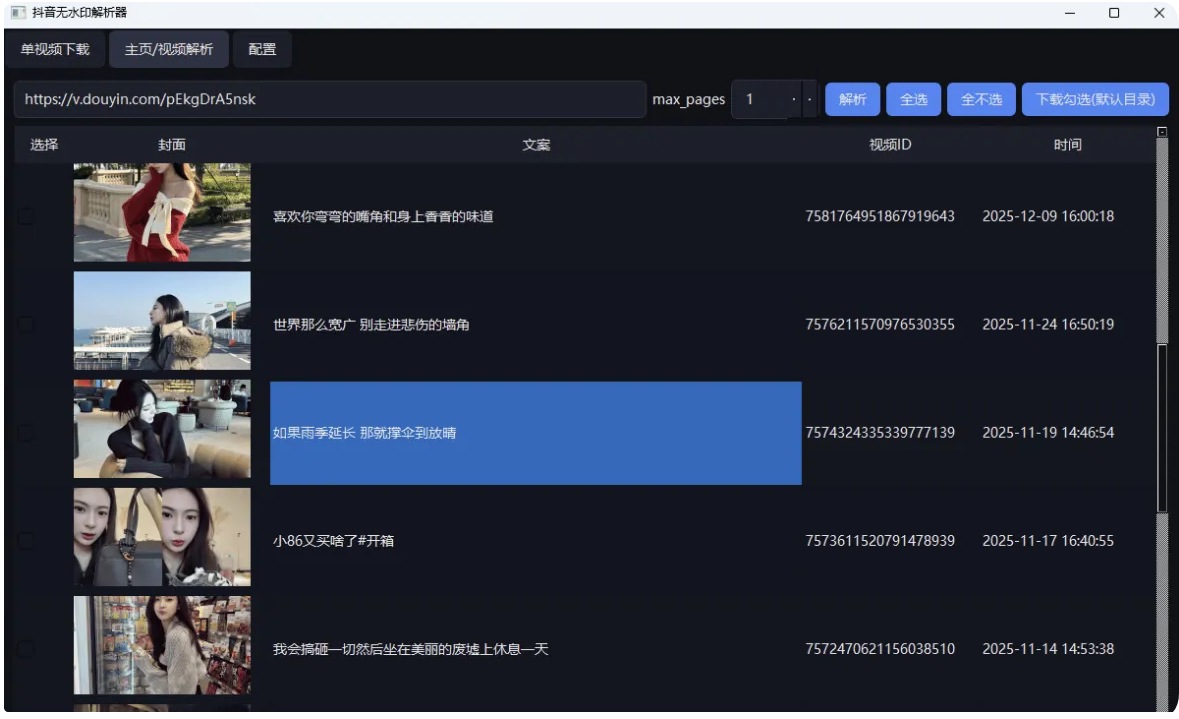Click the vertical scrollbar thumb of the table
Screen dimensions: 1179x719
1162,428
